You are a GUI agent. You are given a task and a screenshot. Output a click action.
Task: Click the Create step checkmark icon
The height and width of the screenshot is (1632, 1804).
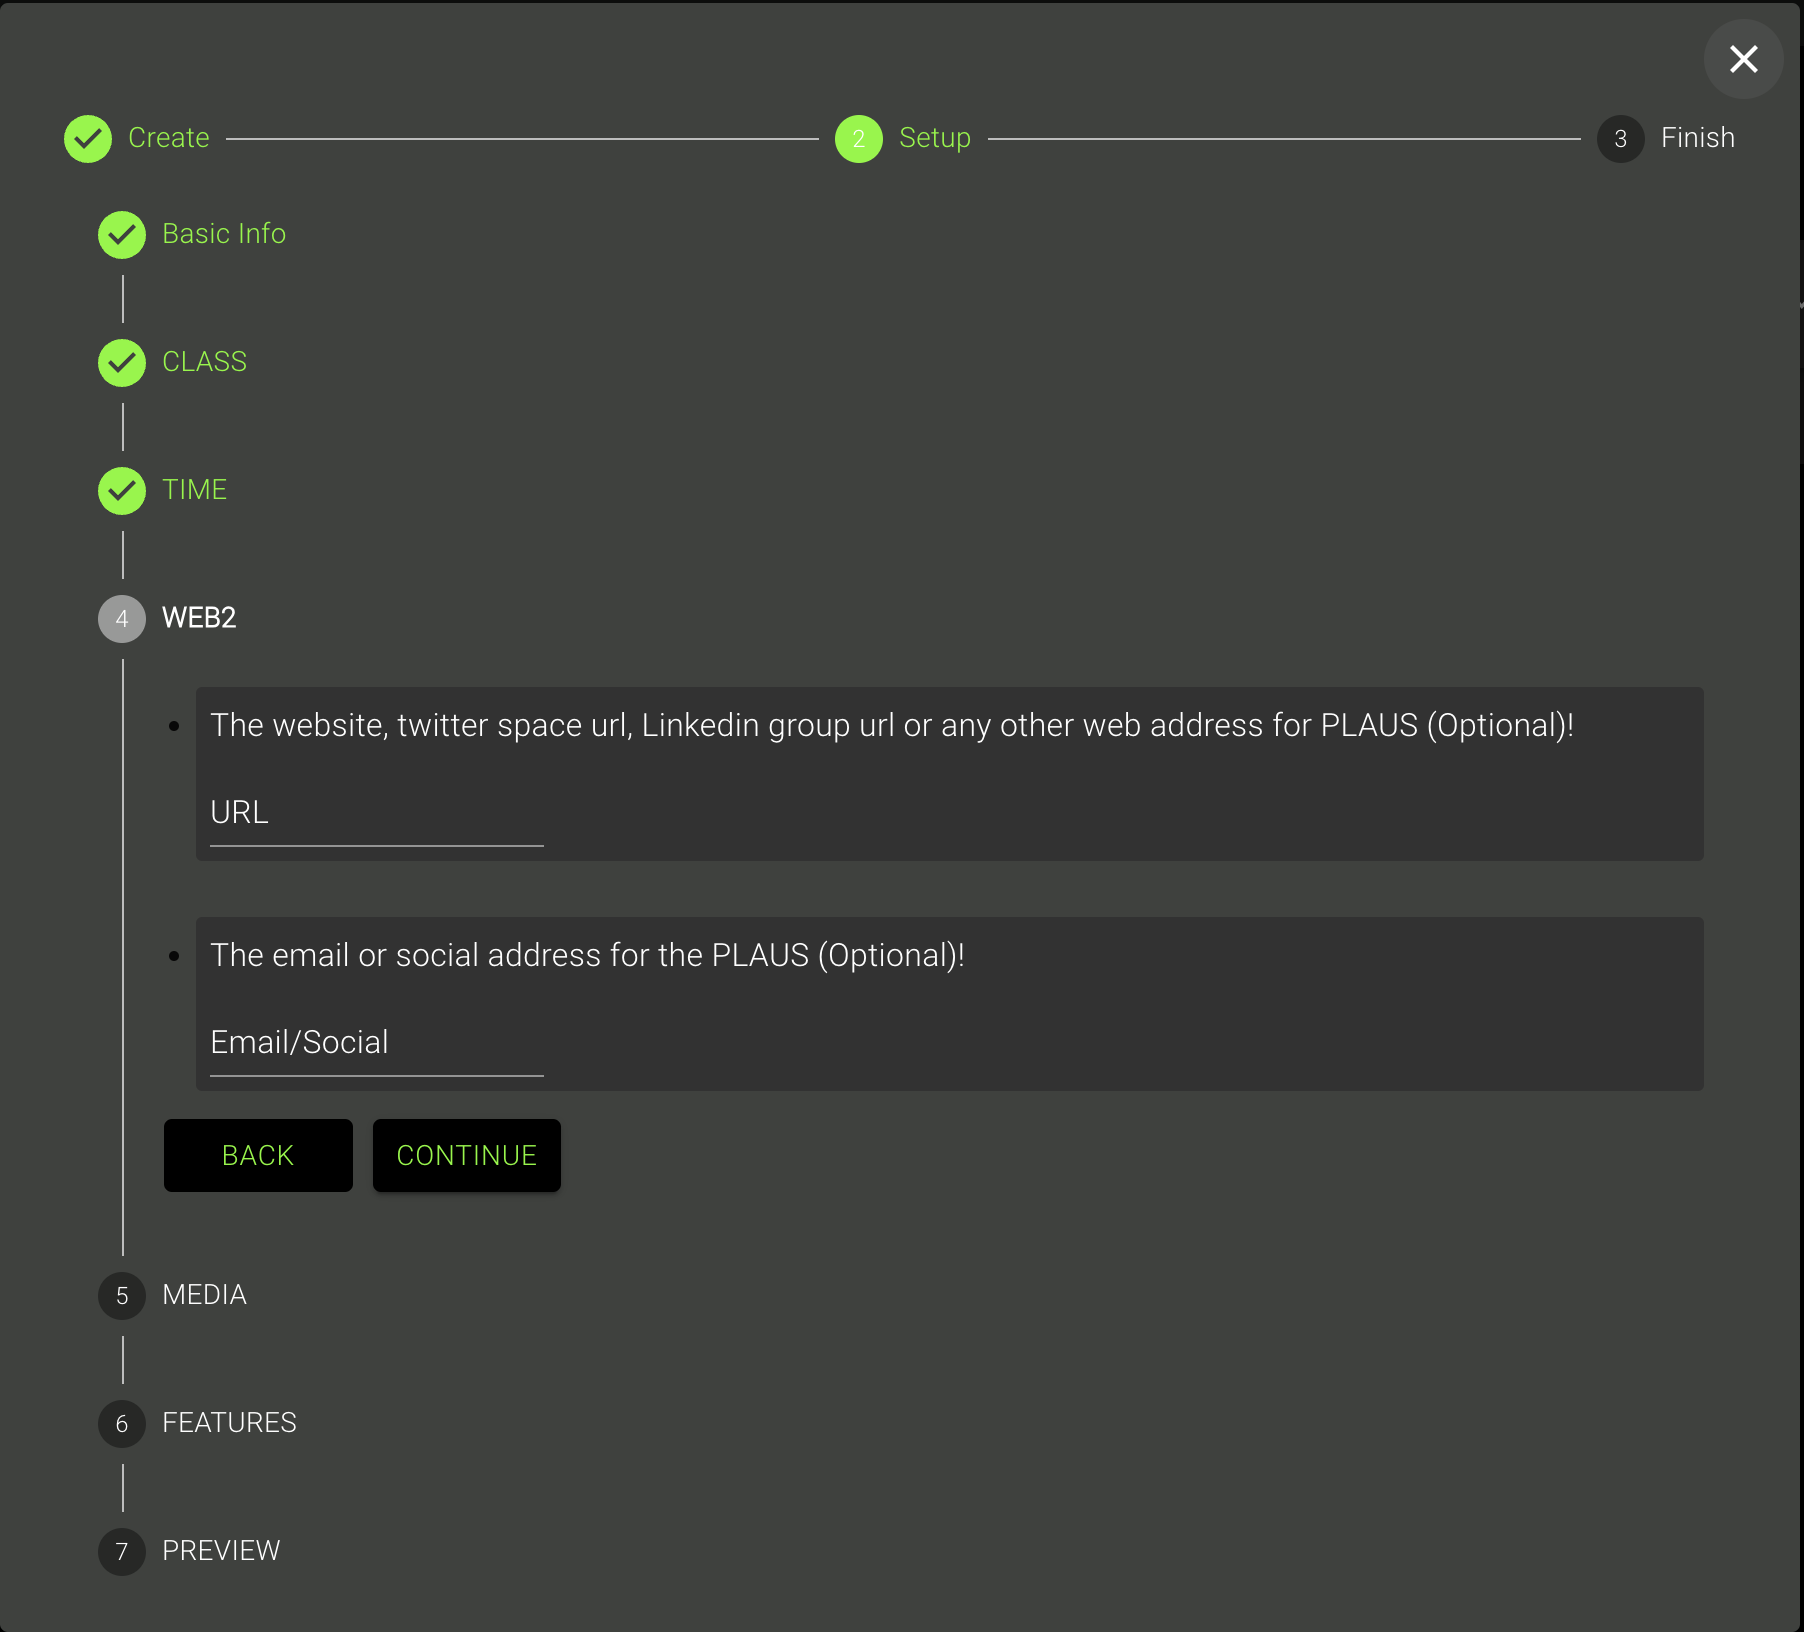click(88, 139)
